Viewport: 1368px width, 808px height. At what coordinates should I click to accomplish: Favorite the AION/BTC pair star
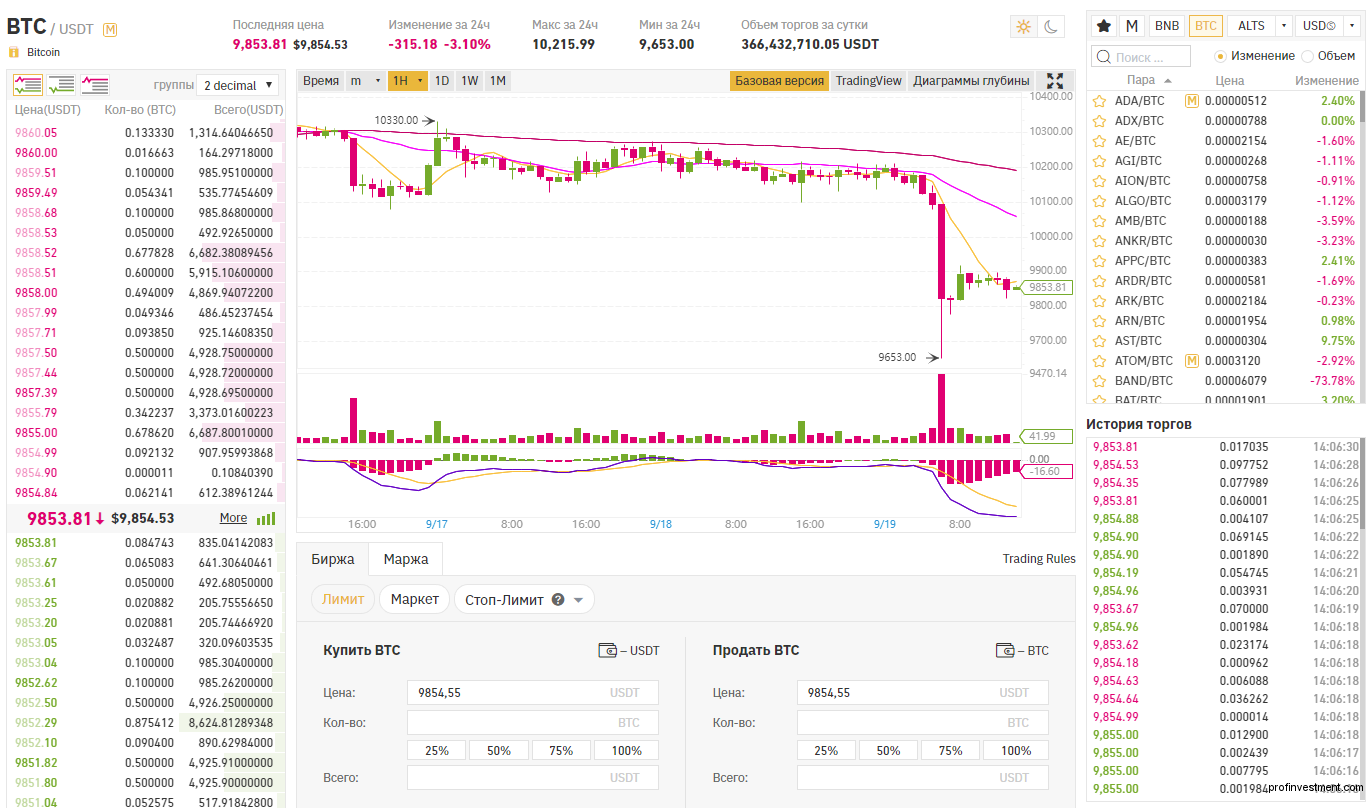click(1099, 181)
